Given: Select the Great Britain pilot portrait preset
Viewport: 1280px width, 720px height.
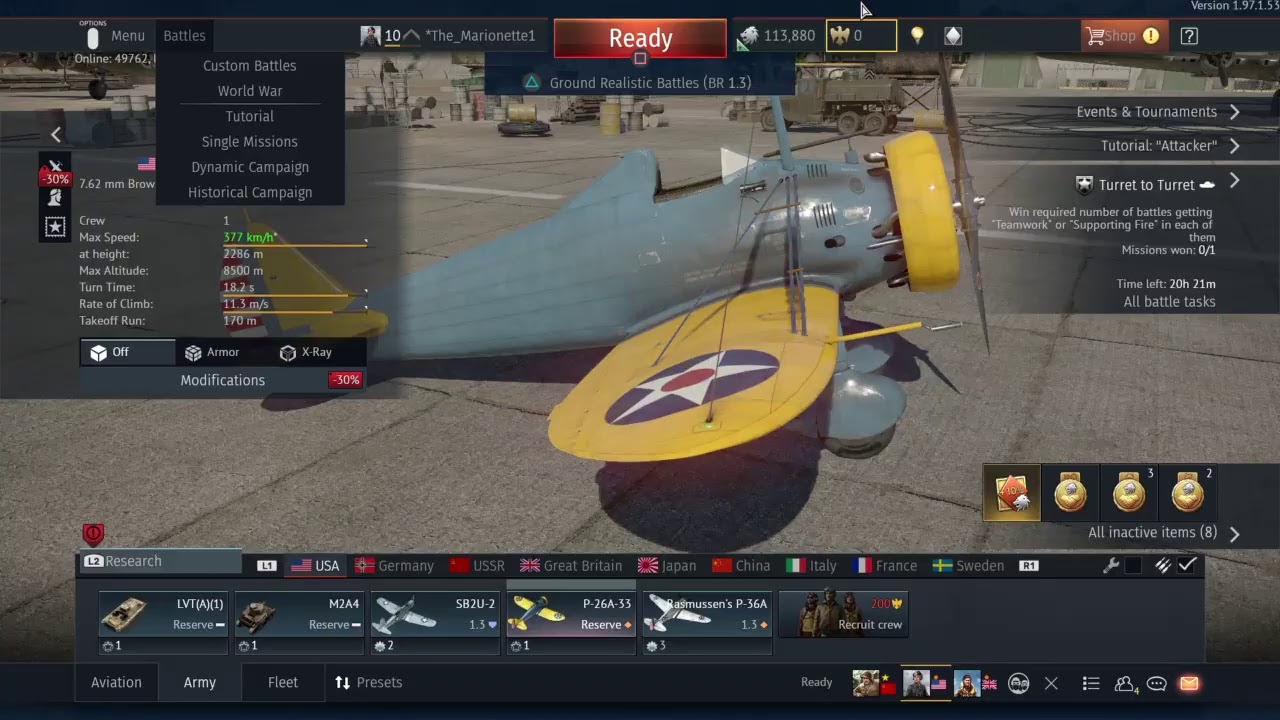Looking at the screenshot, I should 975,683.
